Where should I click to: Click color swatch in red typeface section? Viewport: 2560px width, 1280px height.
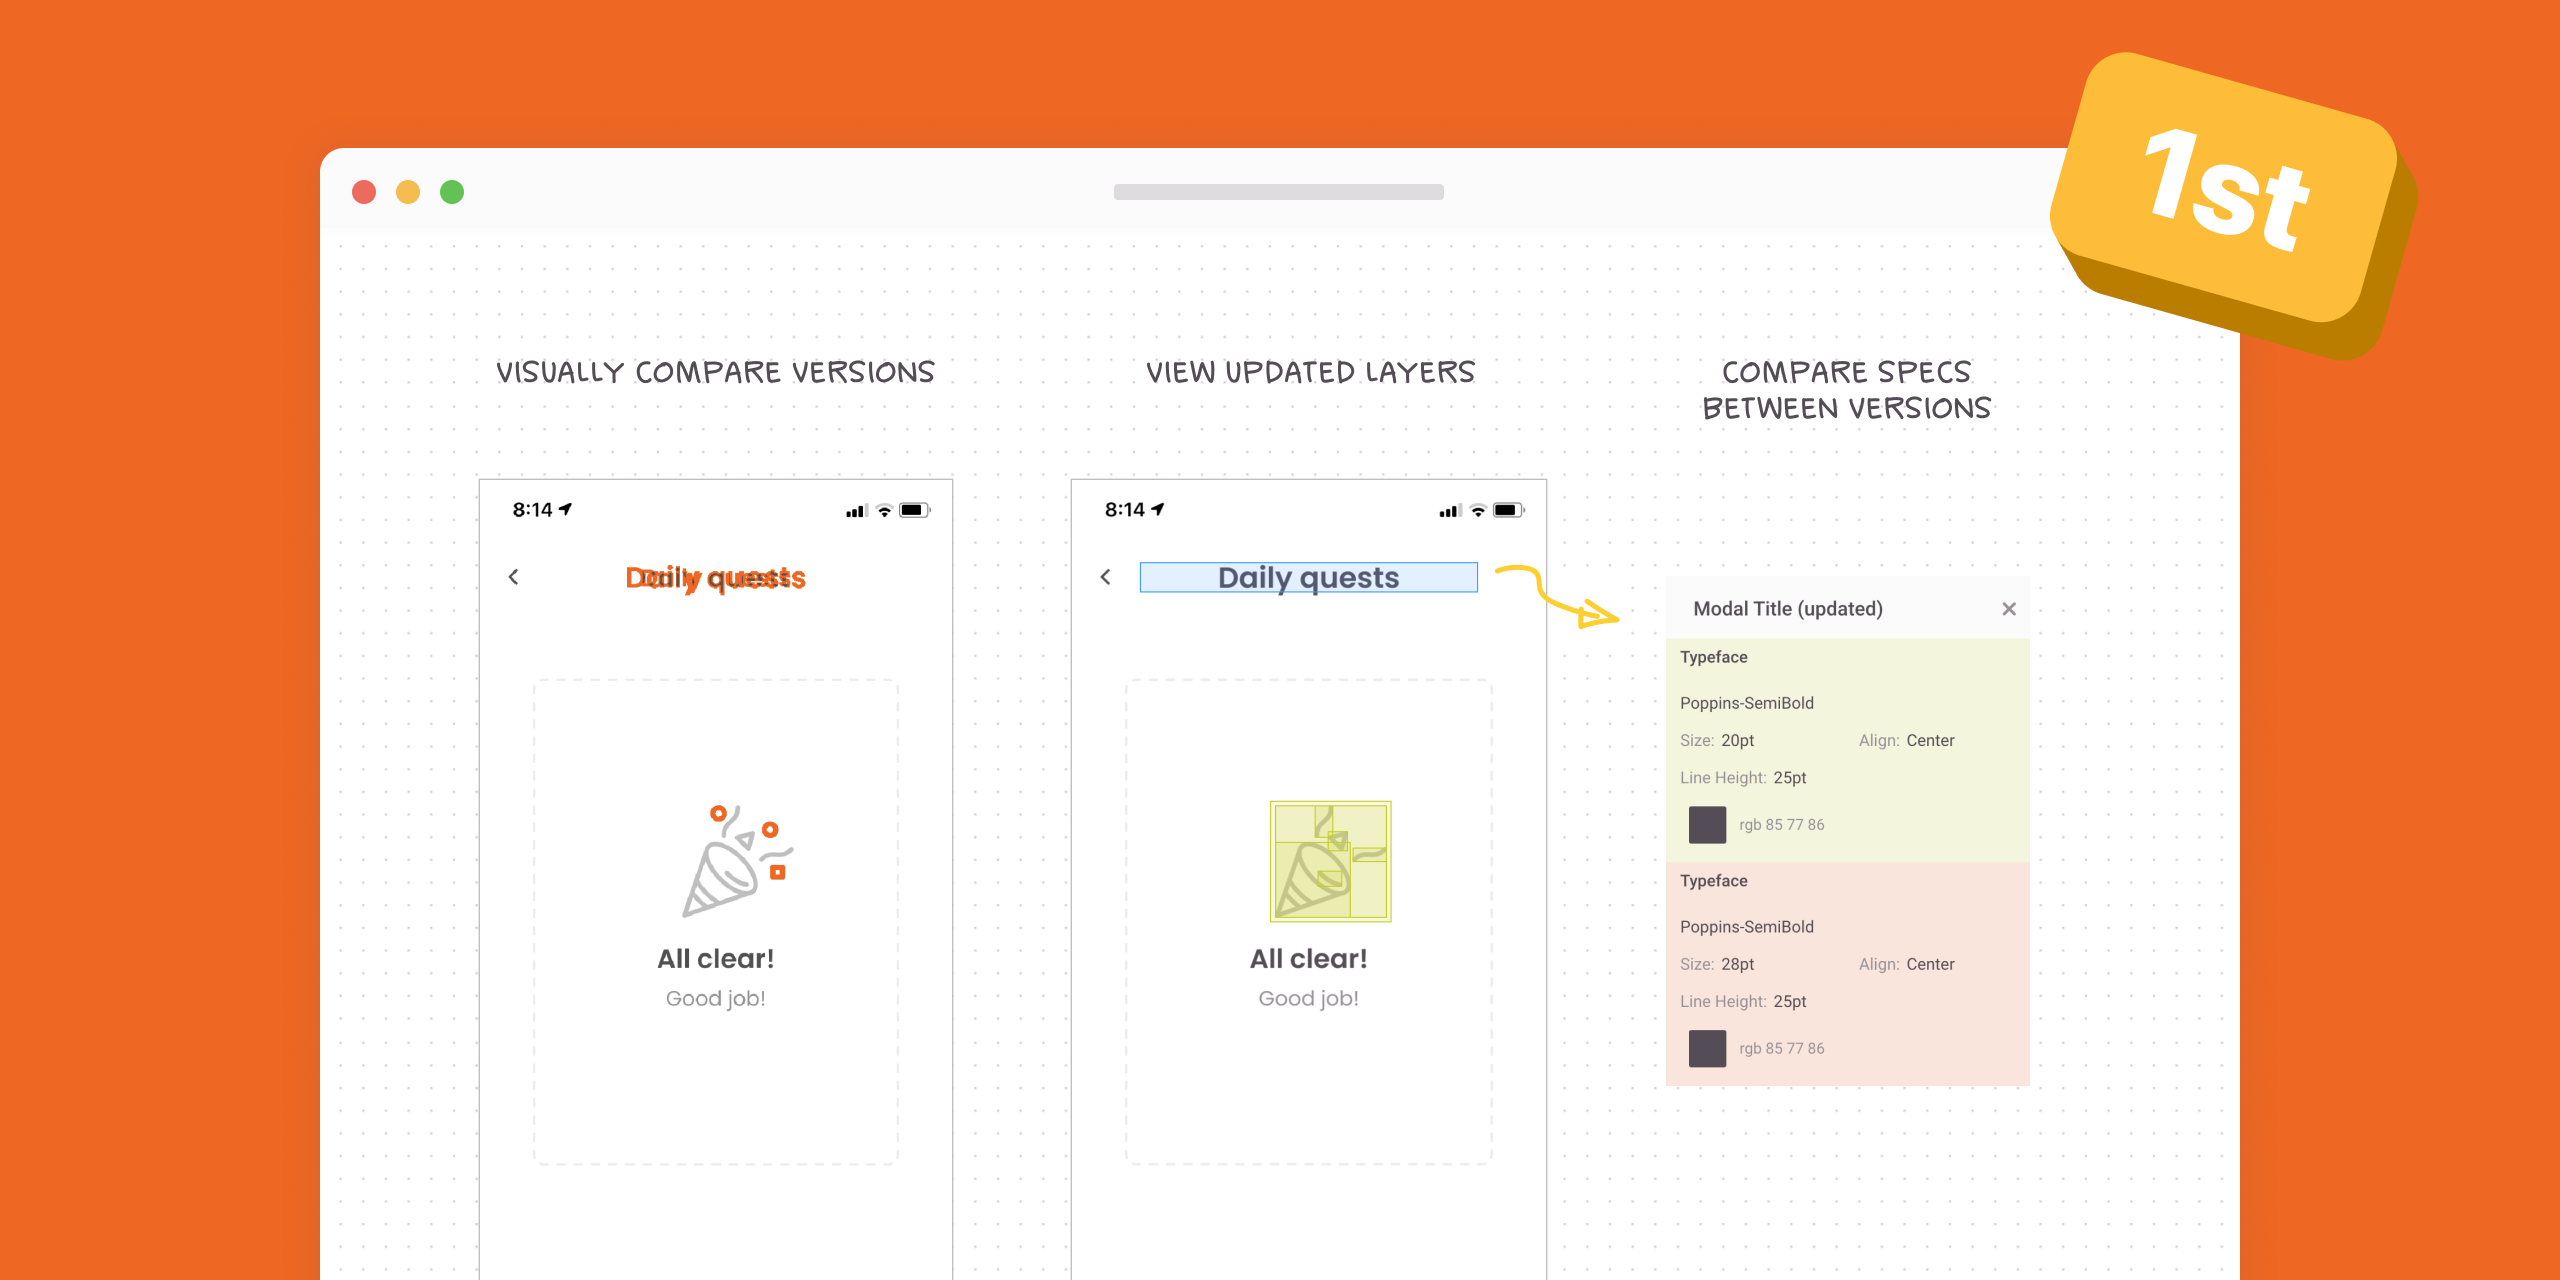(x=1707, y=1049)
